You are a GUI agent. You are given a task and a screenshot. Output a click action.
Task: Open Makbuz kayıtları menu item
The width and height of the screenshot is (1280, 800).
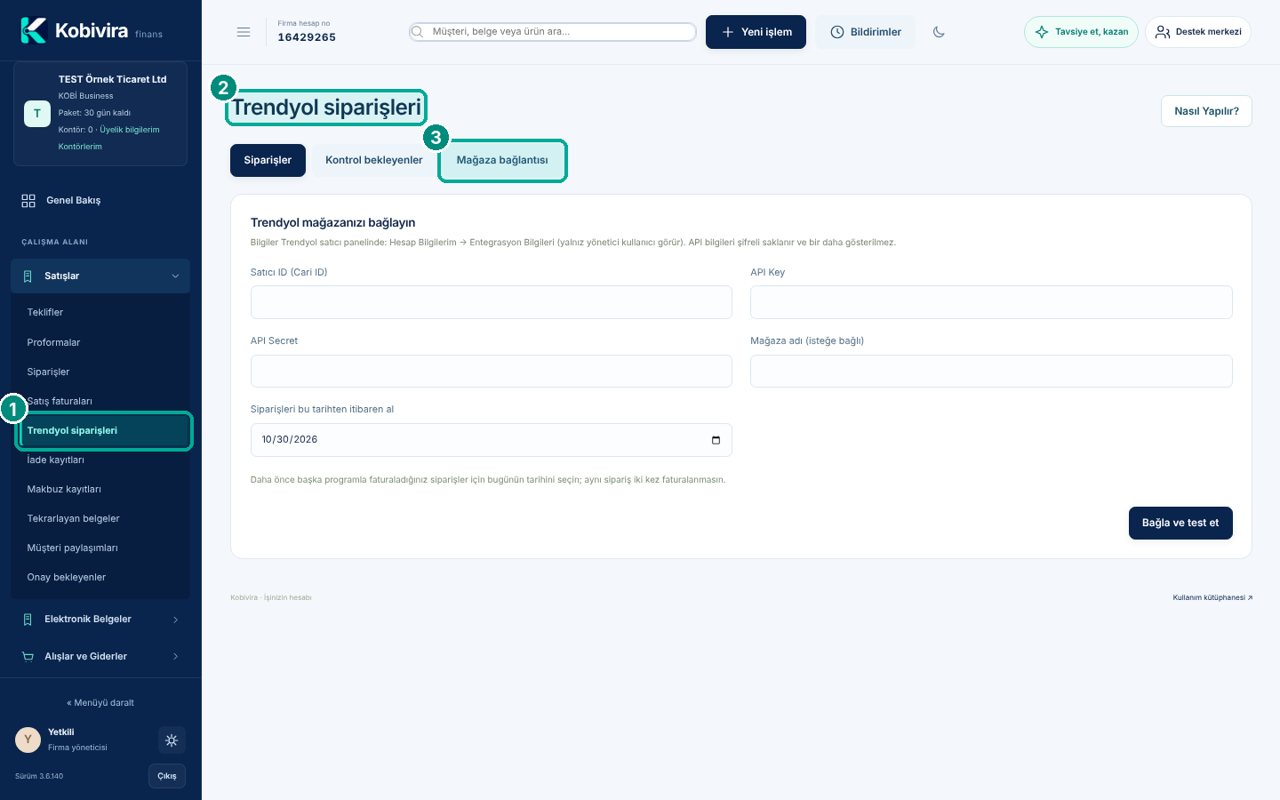pos(64,489)
